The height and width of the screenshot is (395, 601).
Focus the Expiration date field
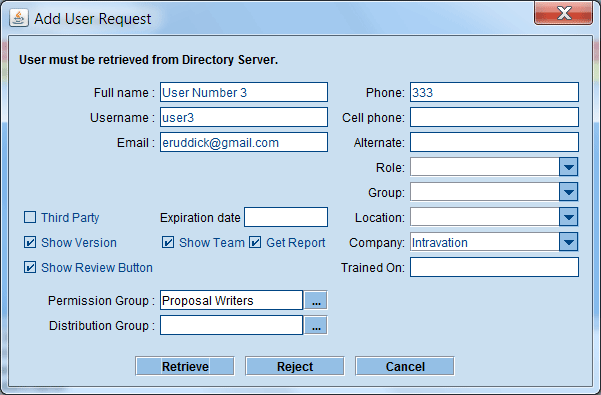[286, 217]
